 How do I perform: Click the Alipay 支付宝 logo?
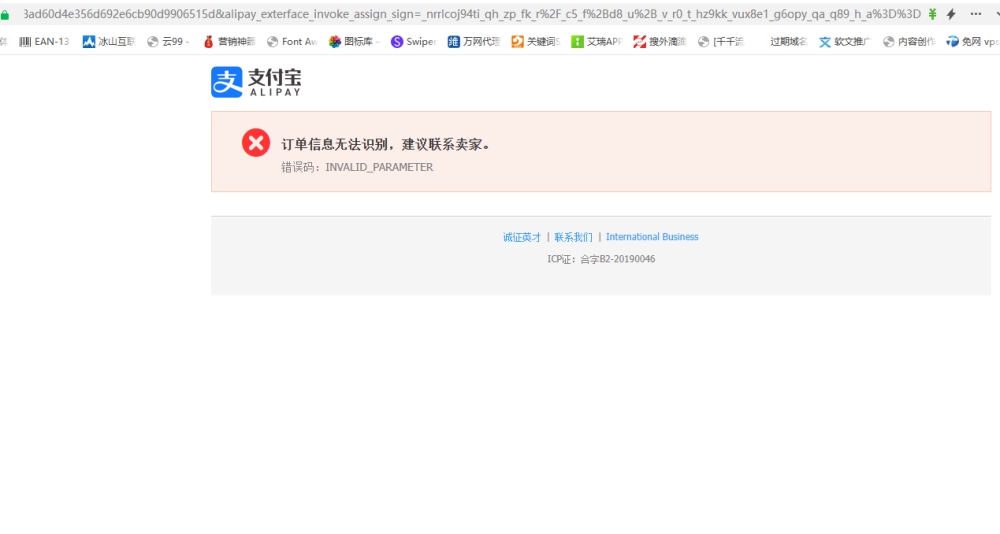pyautogui.click(x=256, y=82)
